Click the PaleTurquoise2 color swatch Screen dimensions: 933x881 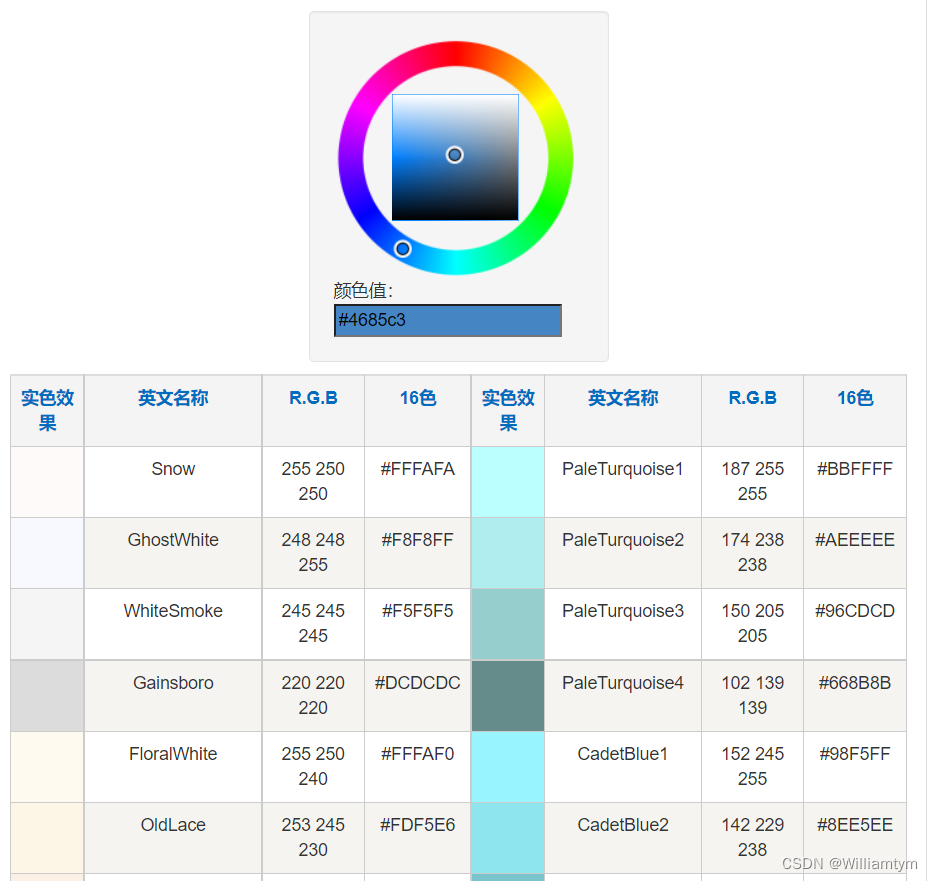tap(508, 553)
